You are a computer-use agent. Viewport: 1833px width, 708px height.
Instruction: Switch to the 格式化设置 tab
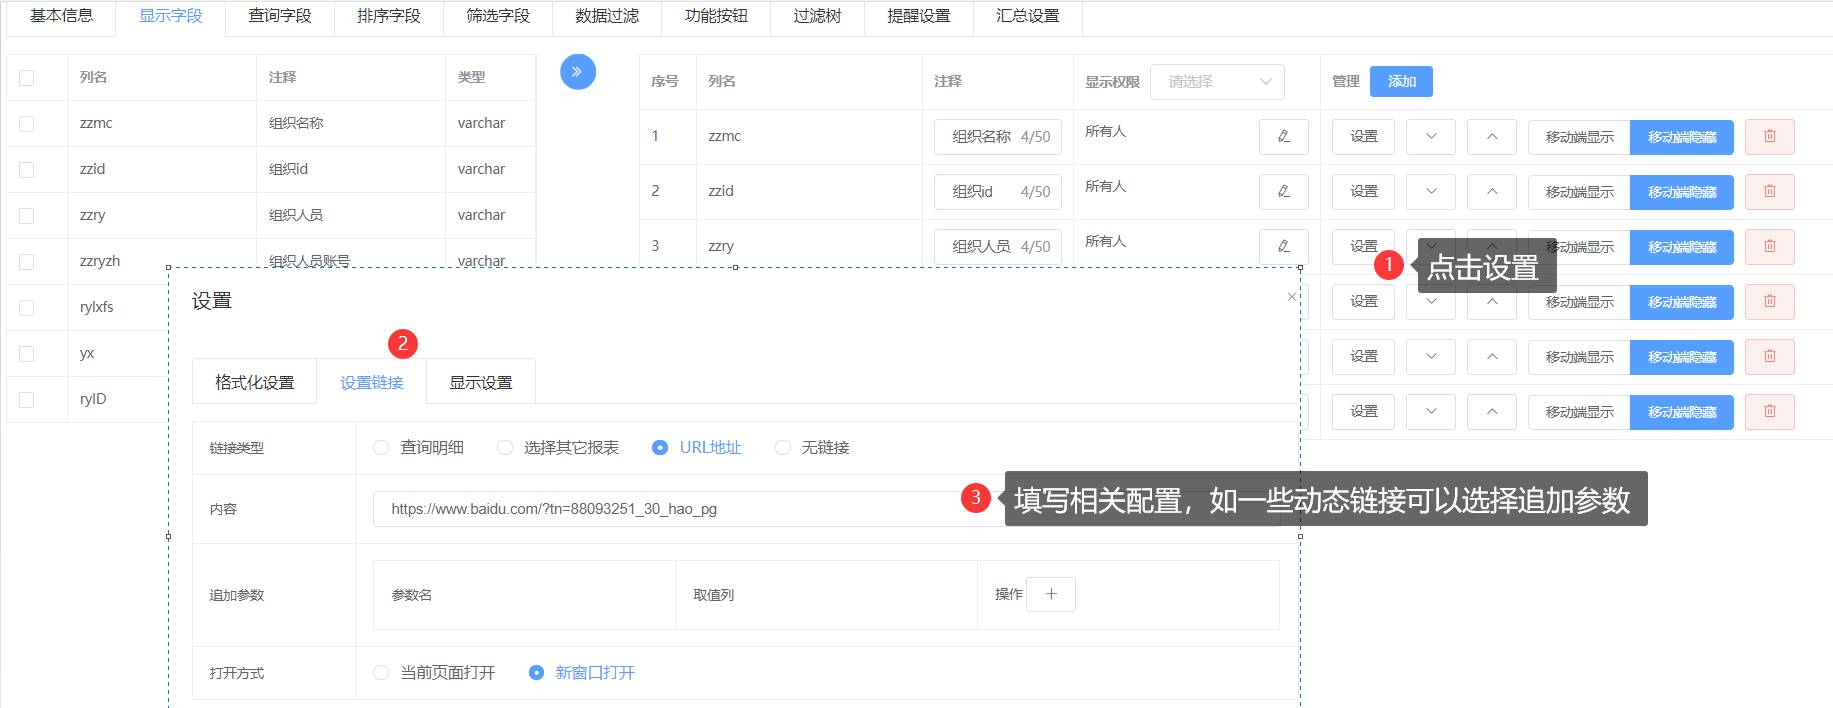254,383
